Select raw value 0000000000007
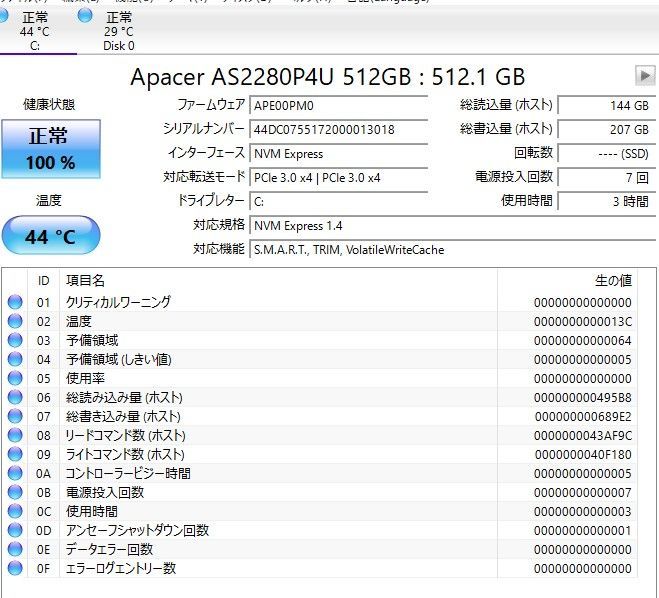The width and height of the screenshot is (659, 598). coord(583,493)
